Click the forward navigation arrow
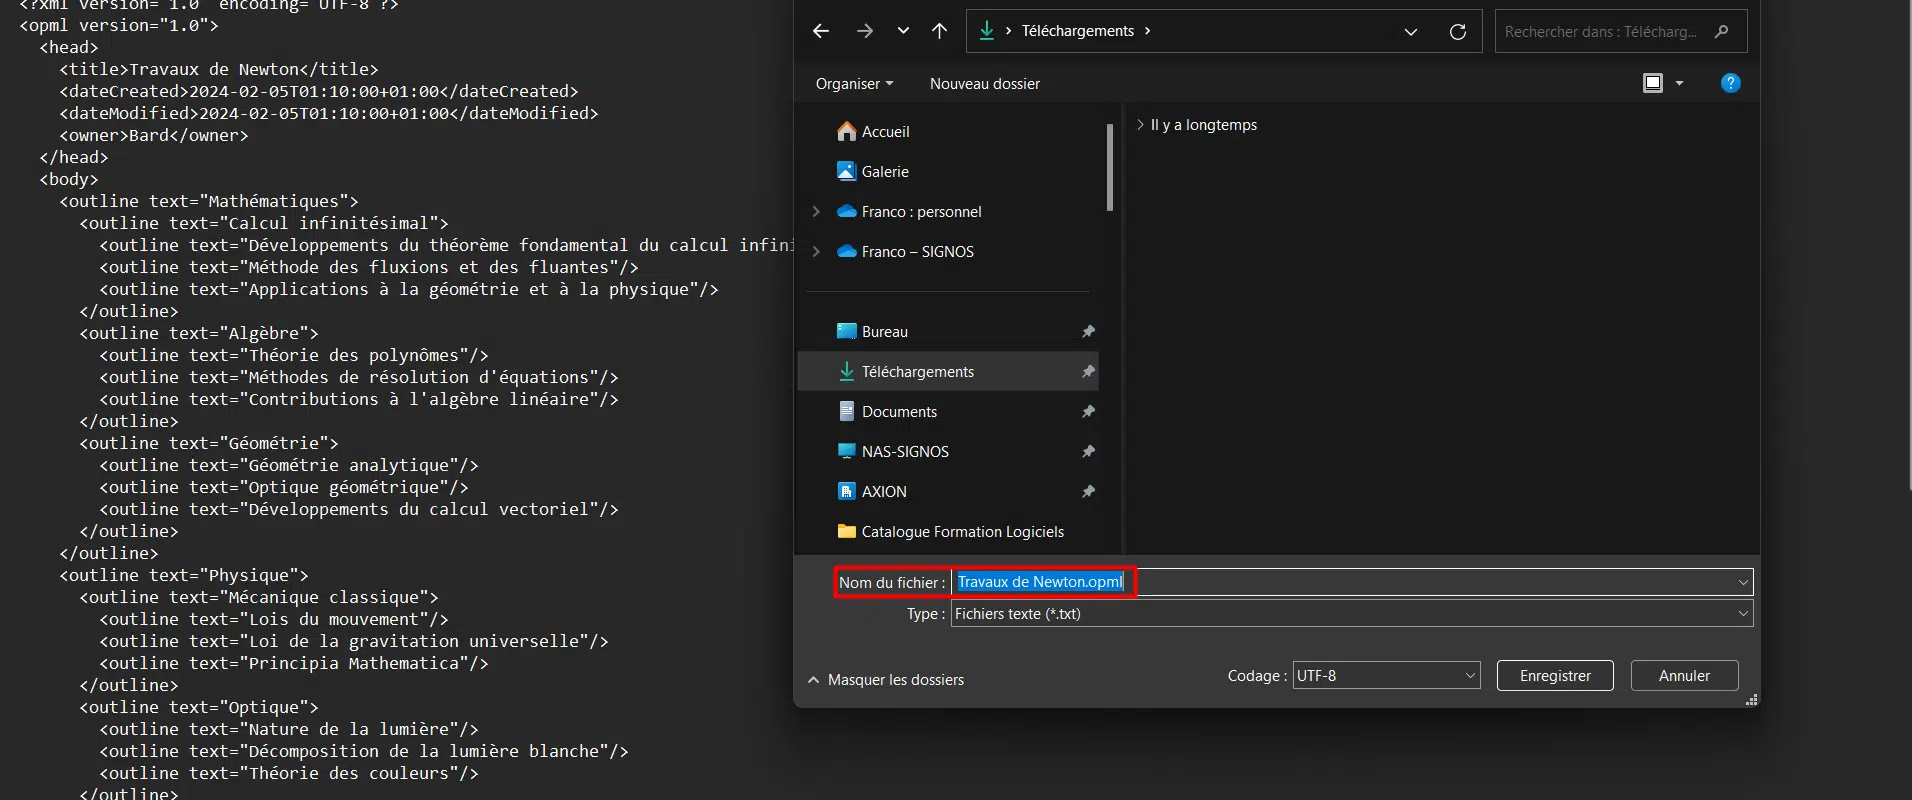Viewport: 1912px width, 800px height. (865, 31)
